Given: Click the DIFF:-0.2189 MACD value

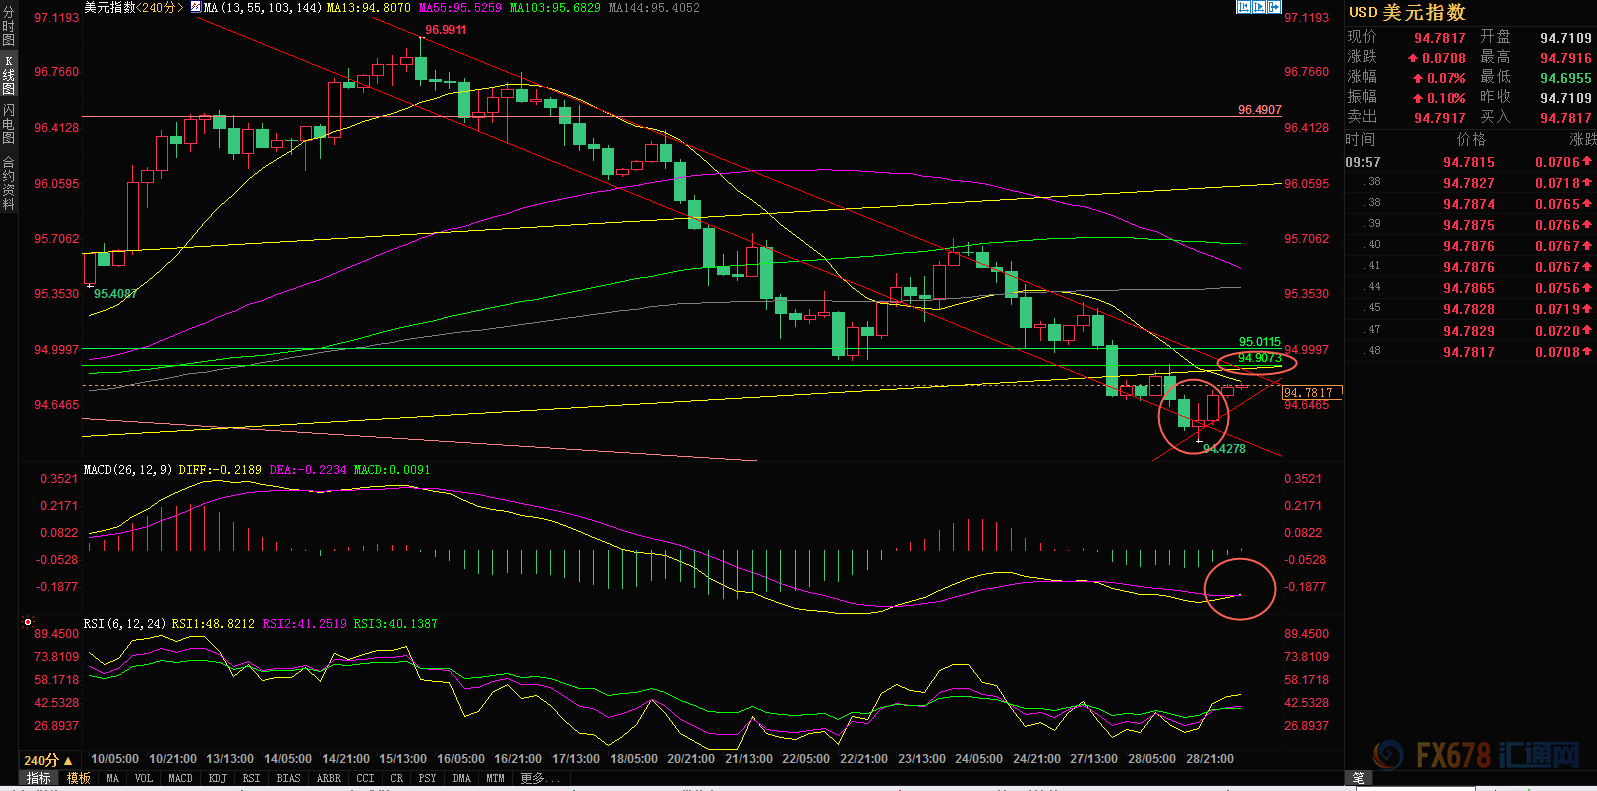Looking at the screenshot, I should click(220, 469).
